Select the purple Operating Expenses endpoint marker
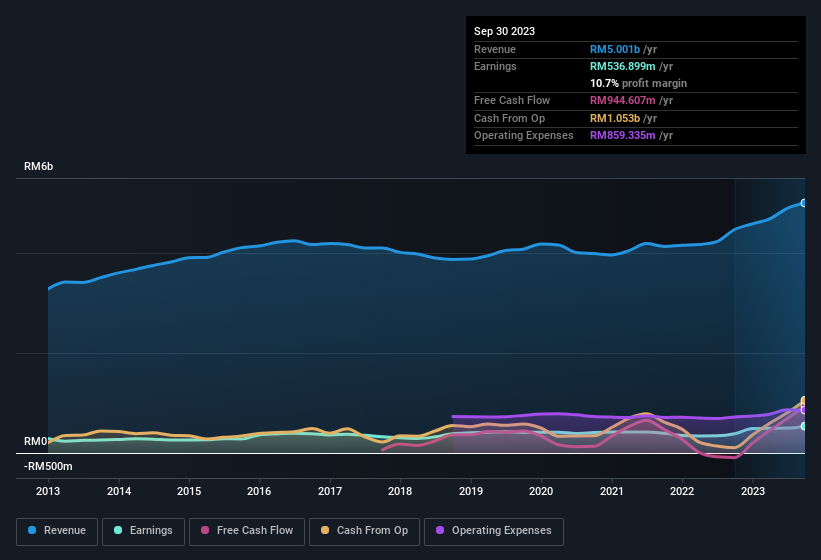This screenshot has width=821, height=560. (x=803, y=410)
